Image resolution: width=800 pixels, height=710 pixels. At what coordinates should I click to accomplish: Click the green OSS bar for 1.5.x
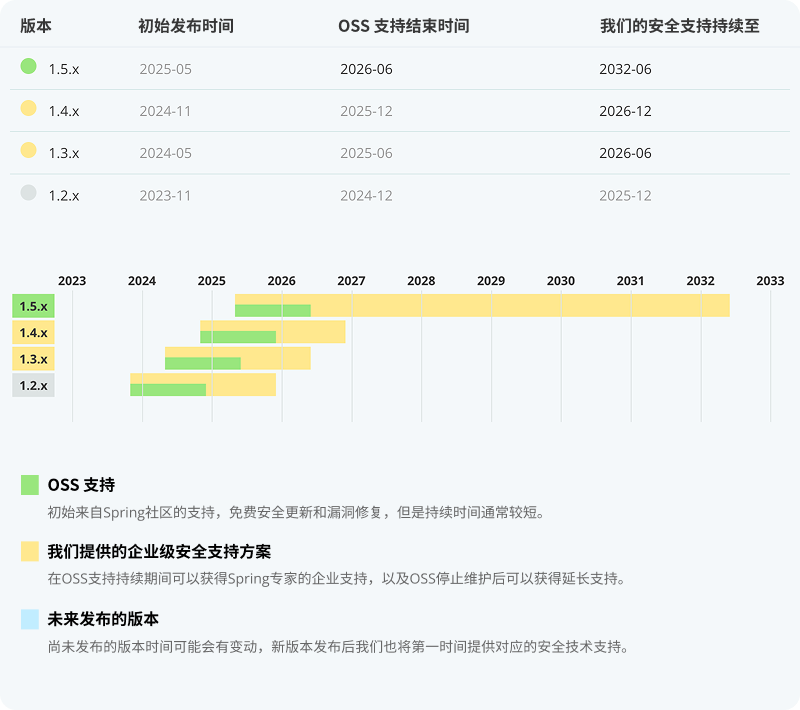coord(272,311)
